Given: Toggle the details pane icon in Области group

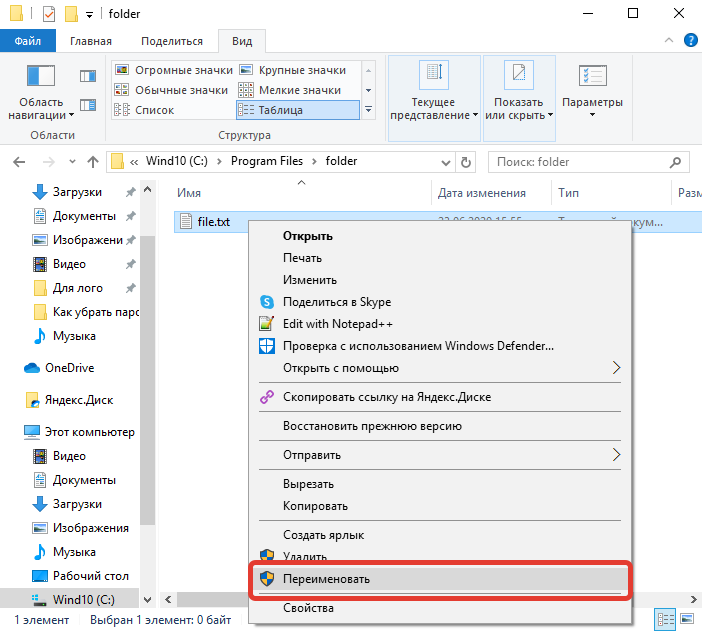Looking at the screenshot, I should click(x=88, y=105).
